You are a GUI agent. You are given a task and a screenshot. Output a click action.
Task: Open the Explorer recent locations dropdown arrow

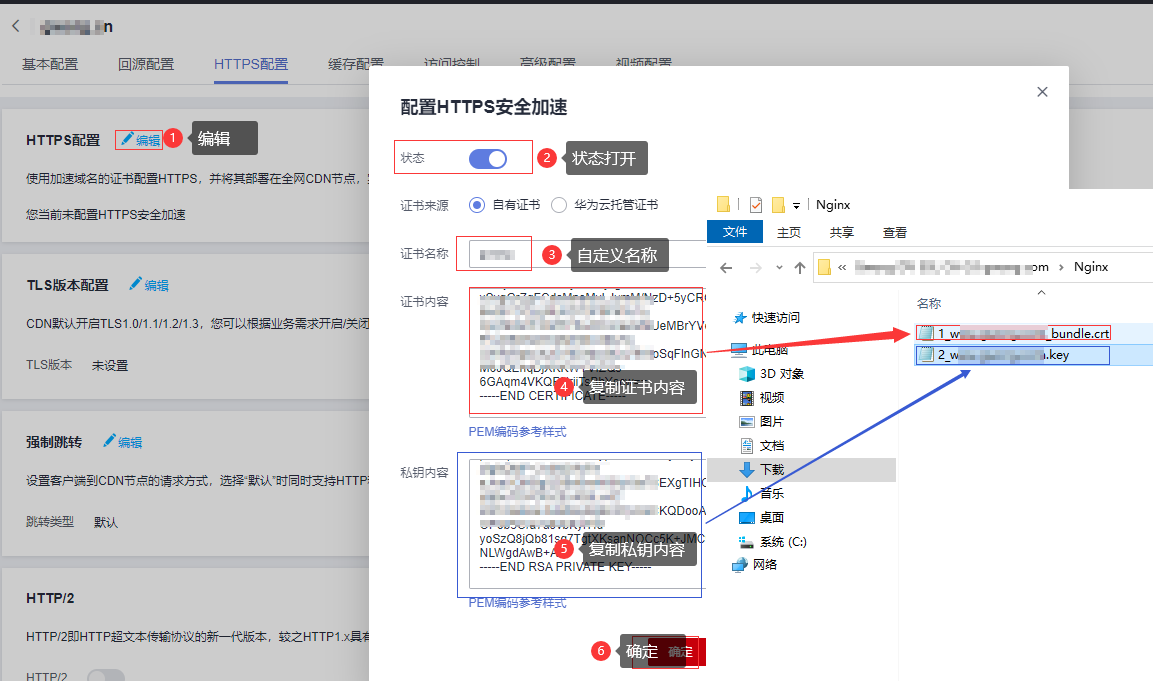[x=779, y=268]
